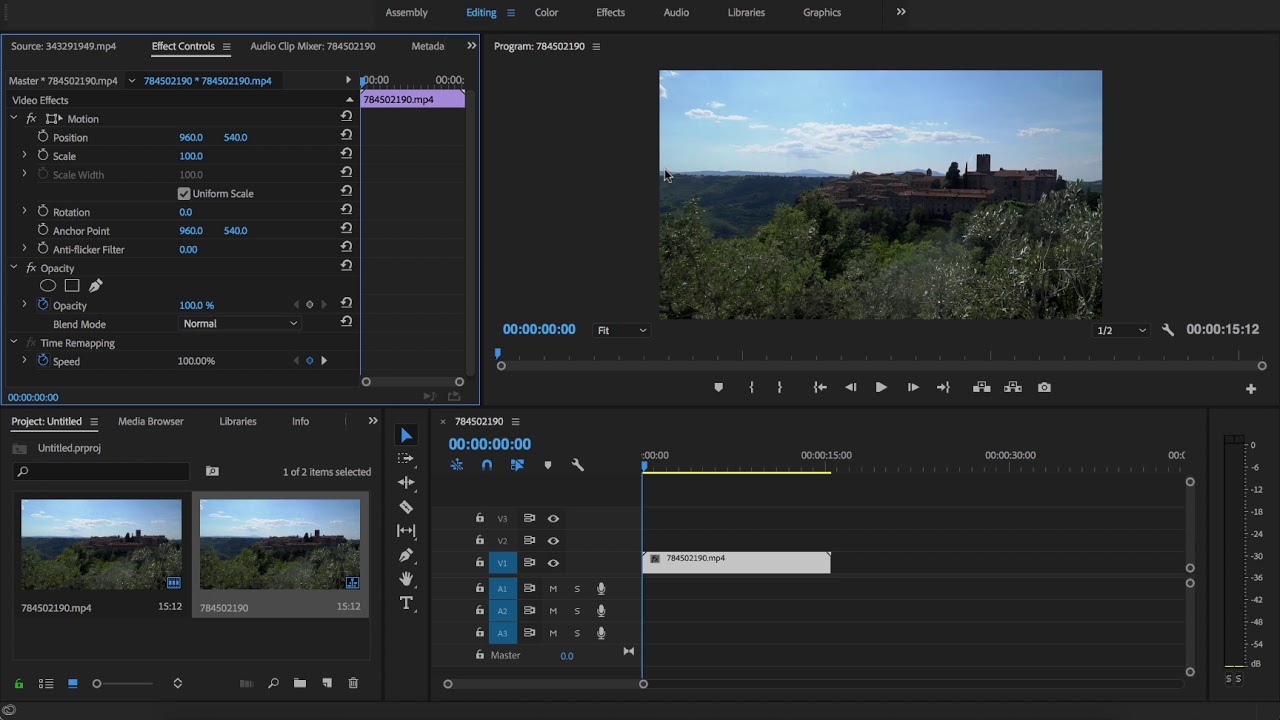The image size is (1280, 720).
Task: Select the Razor tool
Action: tap(406, 507)
